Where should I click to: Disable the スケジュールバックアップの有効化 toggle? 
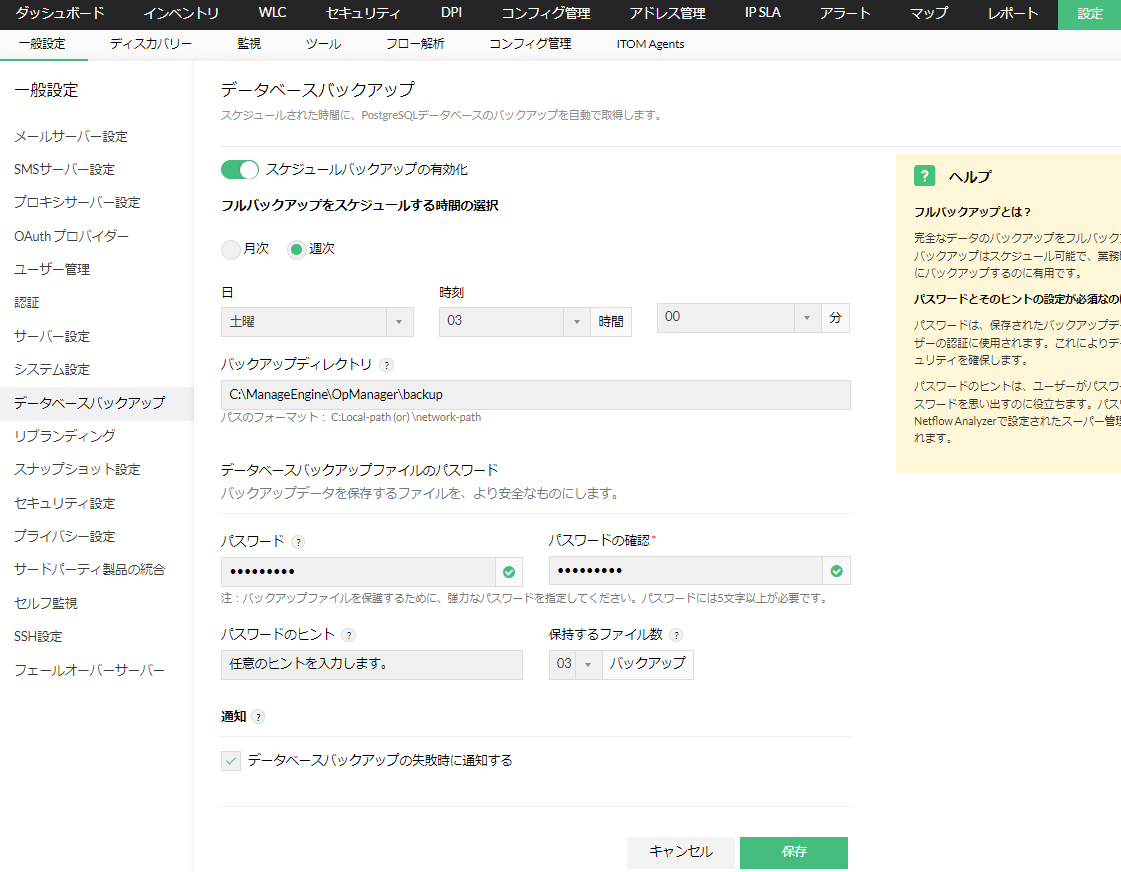[x=240, y=170]
